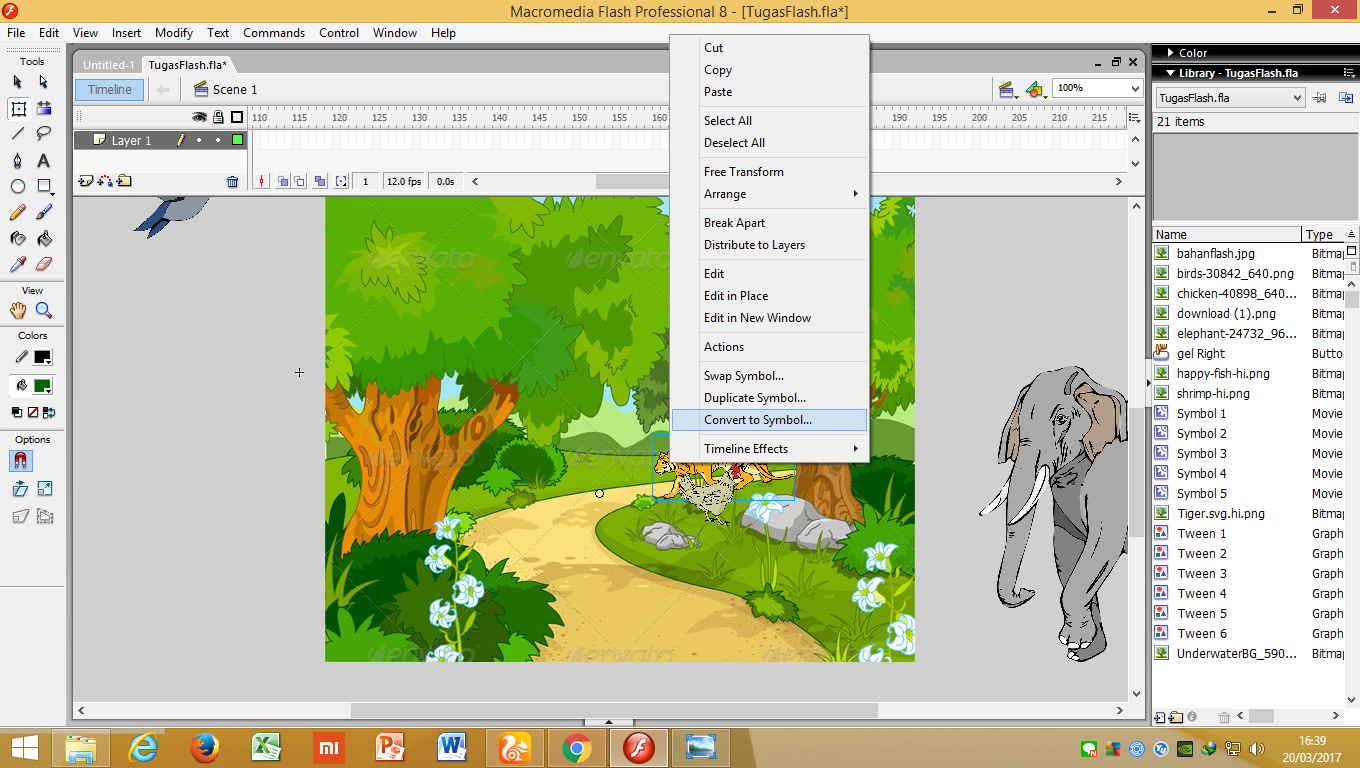Activate the Zoom tool

44,311
